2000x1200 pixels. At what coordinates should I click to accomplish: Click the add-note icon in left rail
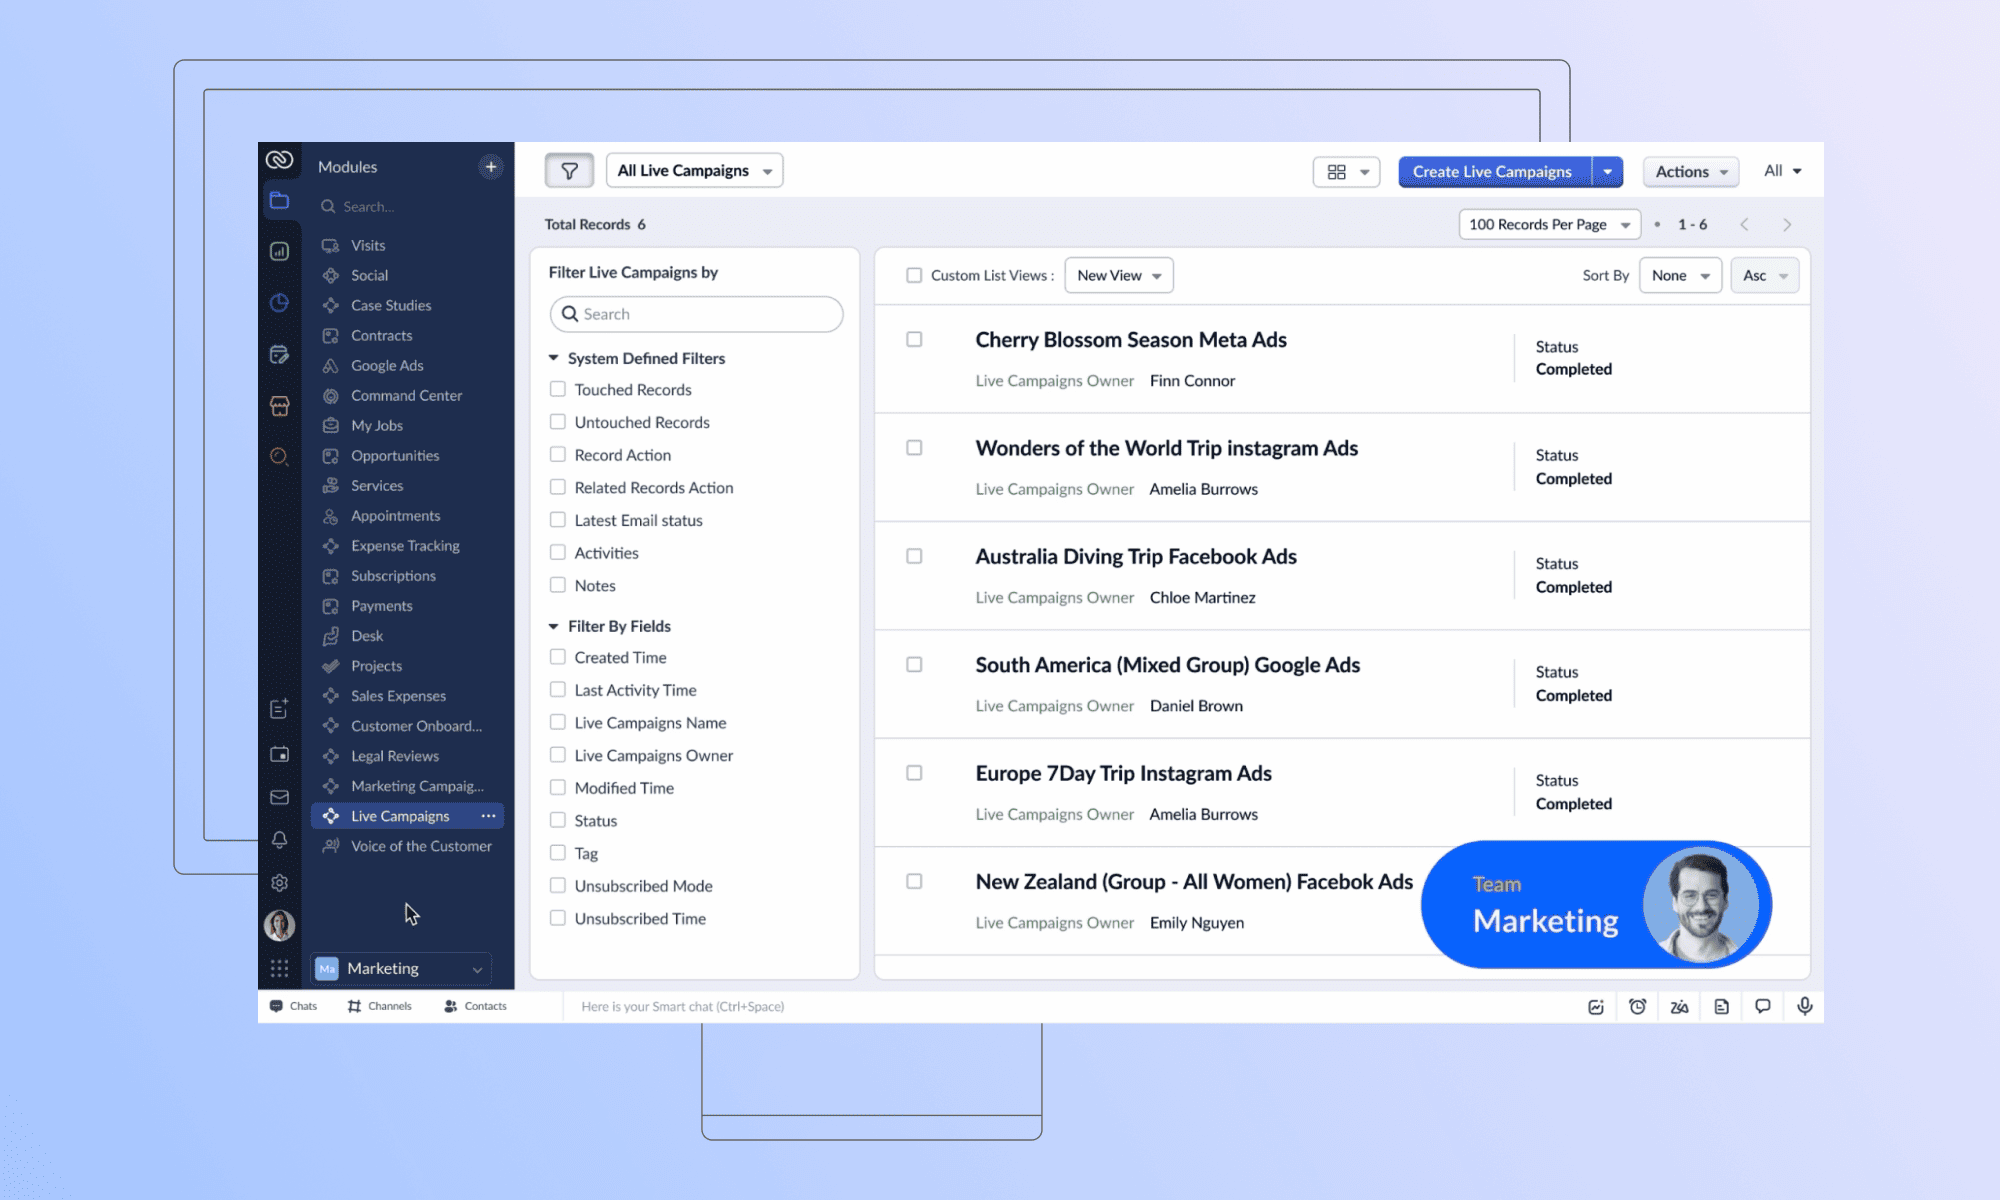pos(280,708)
